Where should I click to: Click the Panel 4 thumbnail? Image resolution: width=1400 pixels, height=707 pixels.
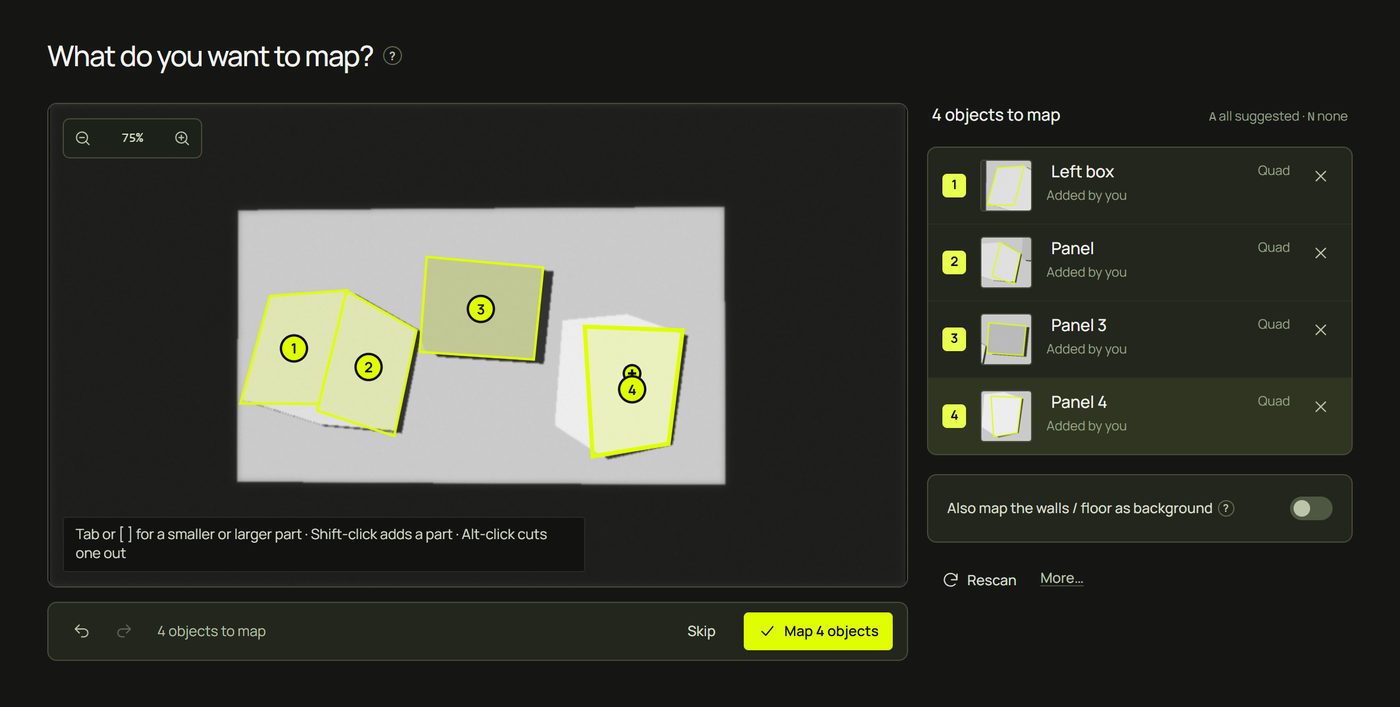pos(1006,416)
